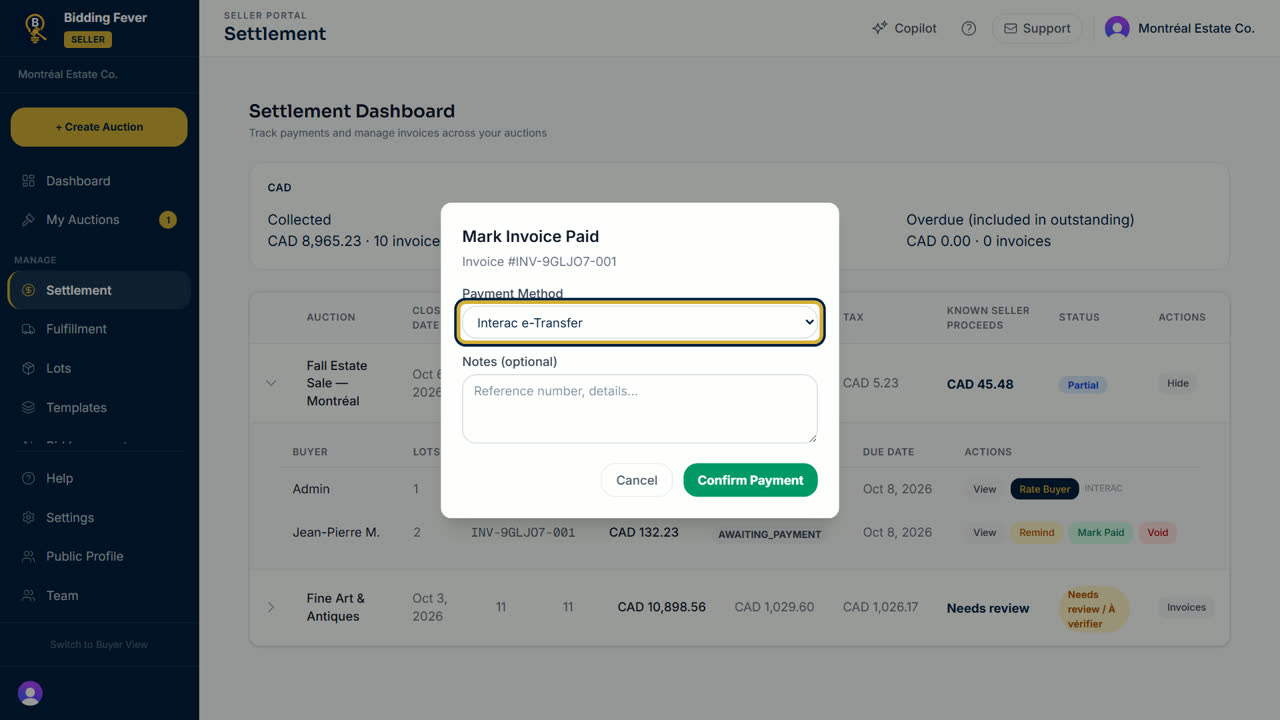Click the Team people icon
This screenshot has width=1280, height=720.
point(28,596)
